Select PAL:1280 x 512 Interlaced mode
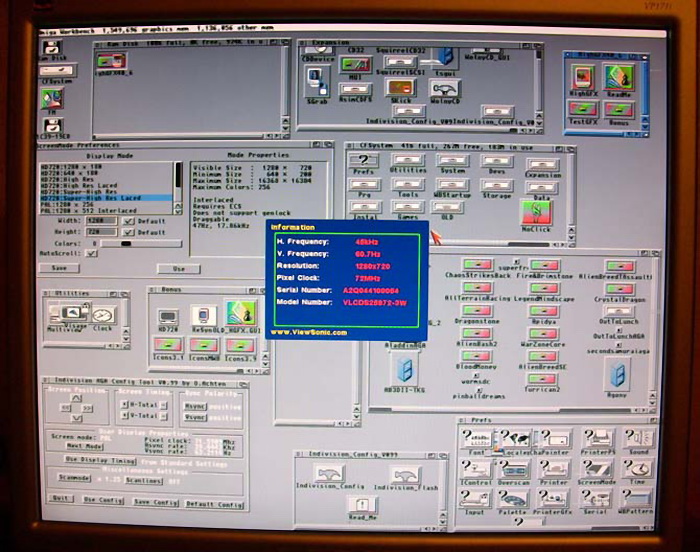The height and width of the screenshot is (552, 700). pos(106,210)
